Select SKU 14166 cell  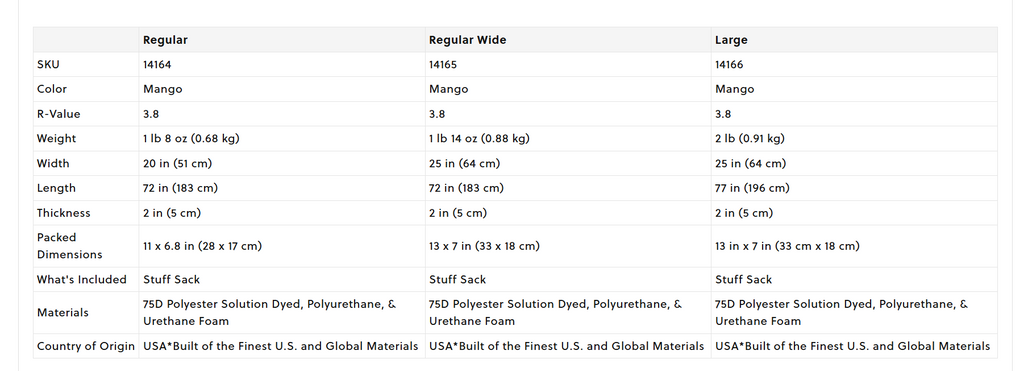[x=729, y=65]
